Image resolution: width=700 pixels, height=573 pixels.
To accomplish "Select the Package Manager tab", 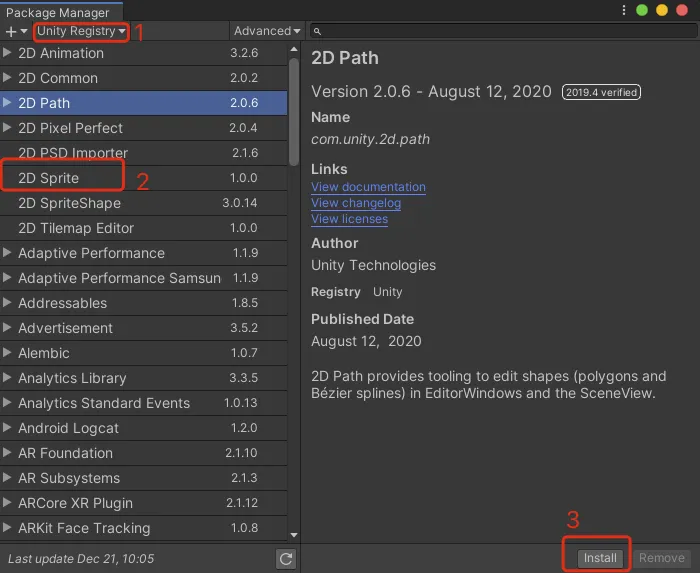I will coord(61,12).
